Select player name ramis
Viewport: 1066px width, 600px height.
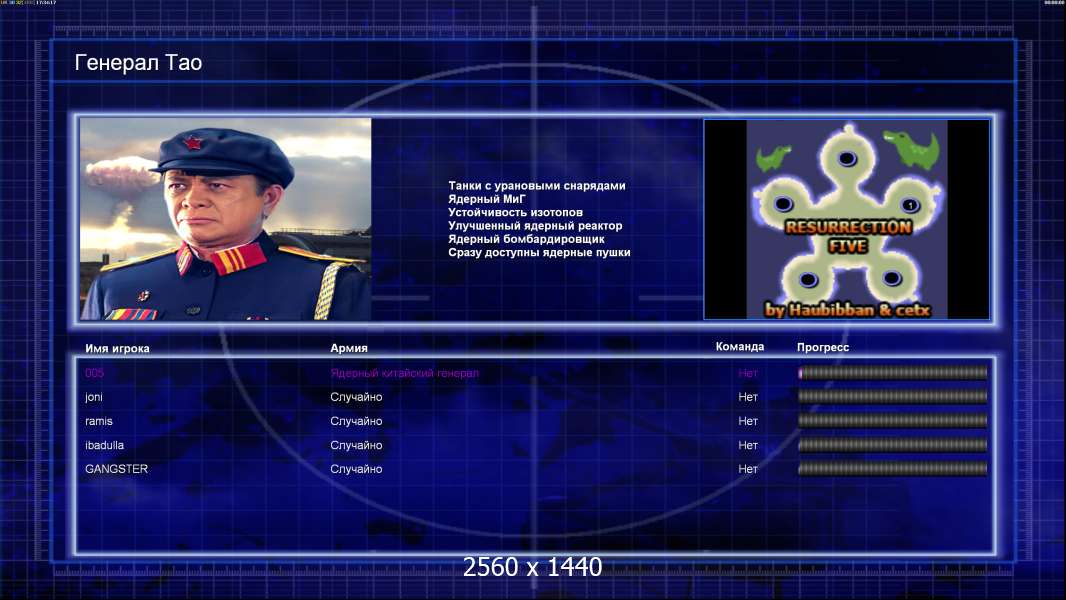coord(99,421)
